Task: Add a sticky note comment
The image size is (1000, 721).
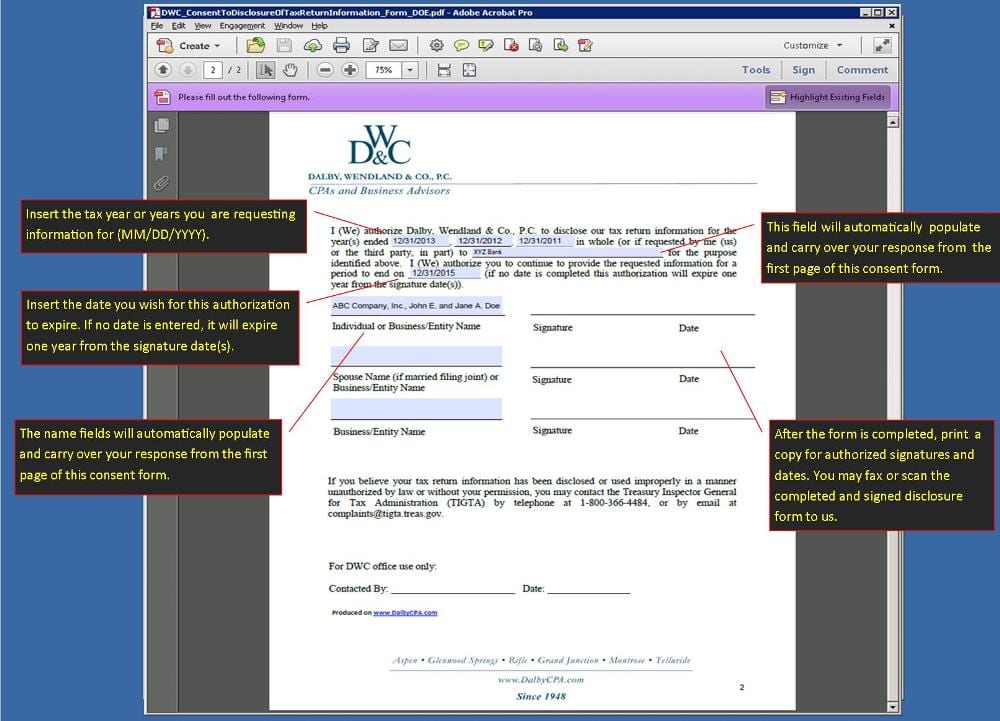Action: pyautogui.click(x=461, y=45)
